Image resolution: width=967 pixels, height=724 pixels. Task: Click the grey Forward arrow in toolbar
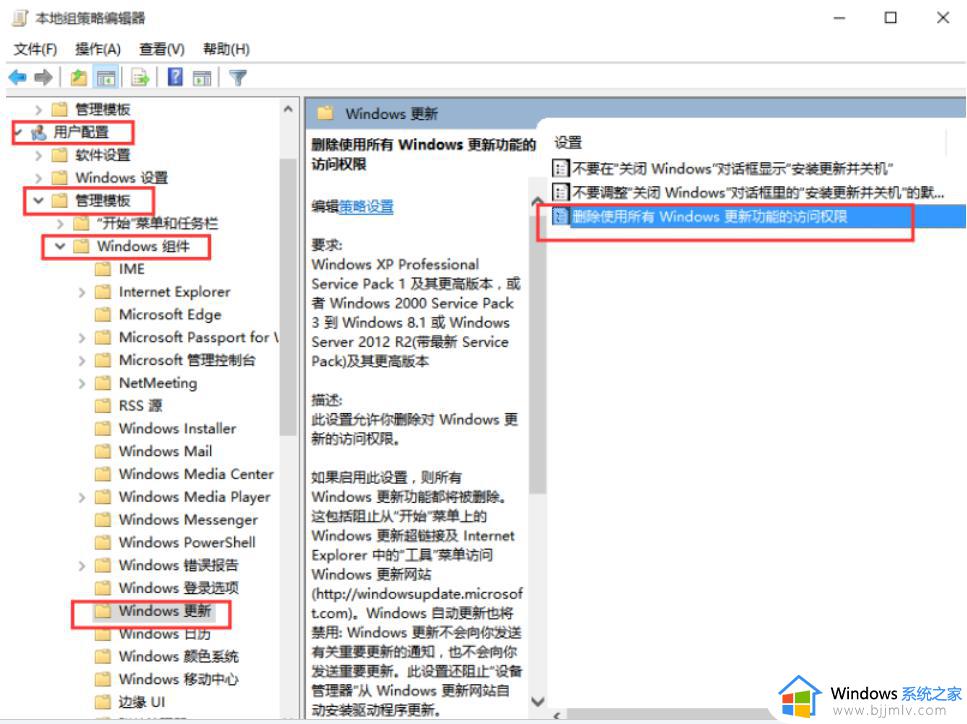click(x=44, y=78)
